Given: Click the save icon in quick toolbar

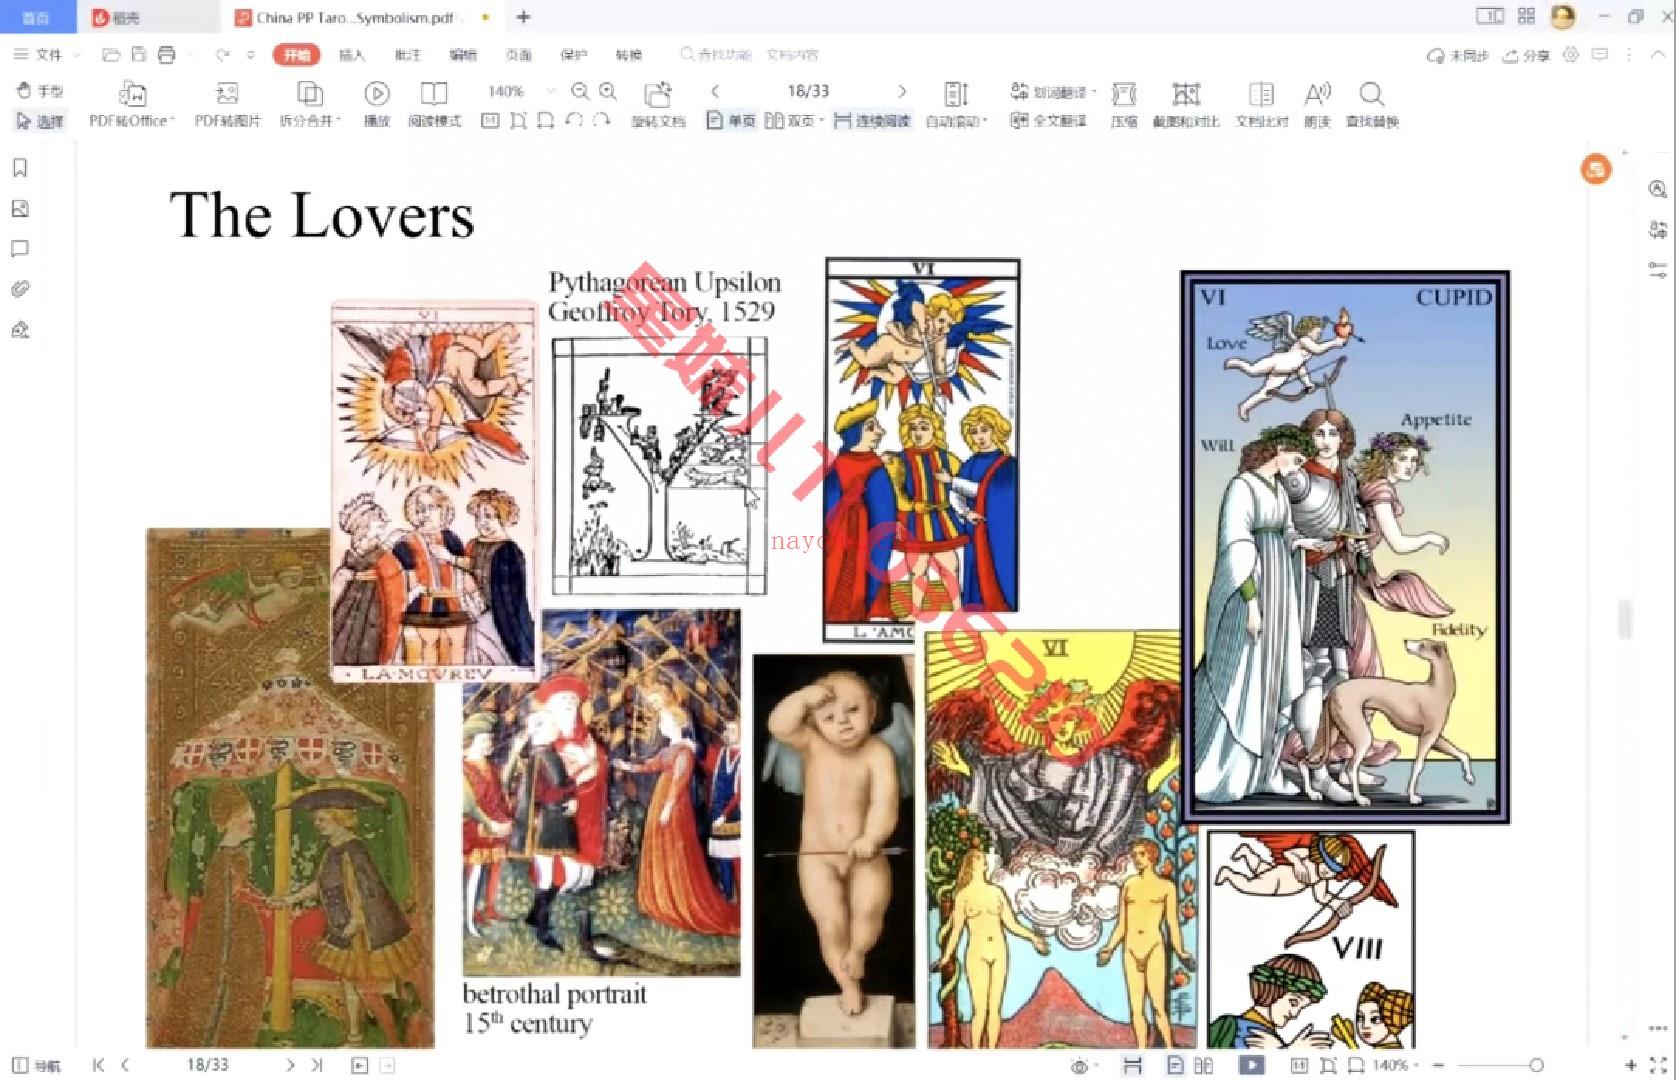Looking at the screenshot, I should tap(139, 55).
